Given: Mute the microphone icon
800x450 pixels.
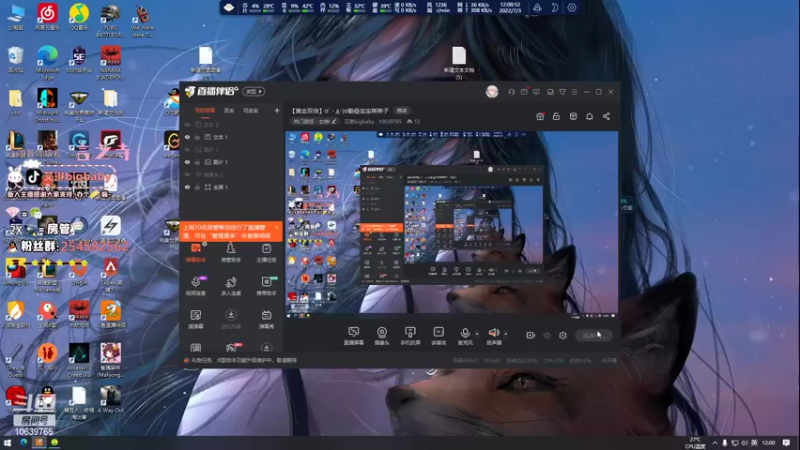Looking at the screenshot, I should click(465, 333).
